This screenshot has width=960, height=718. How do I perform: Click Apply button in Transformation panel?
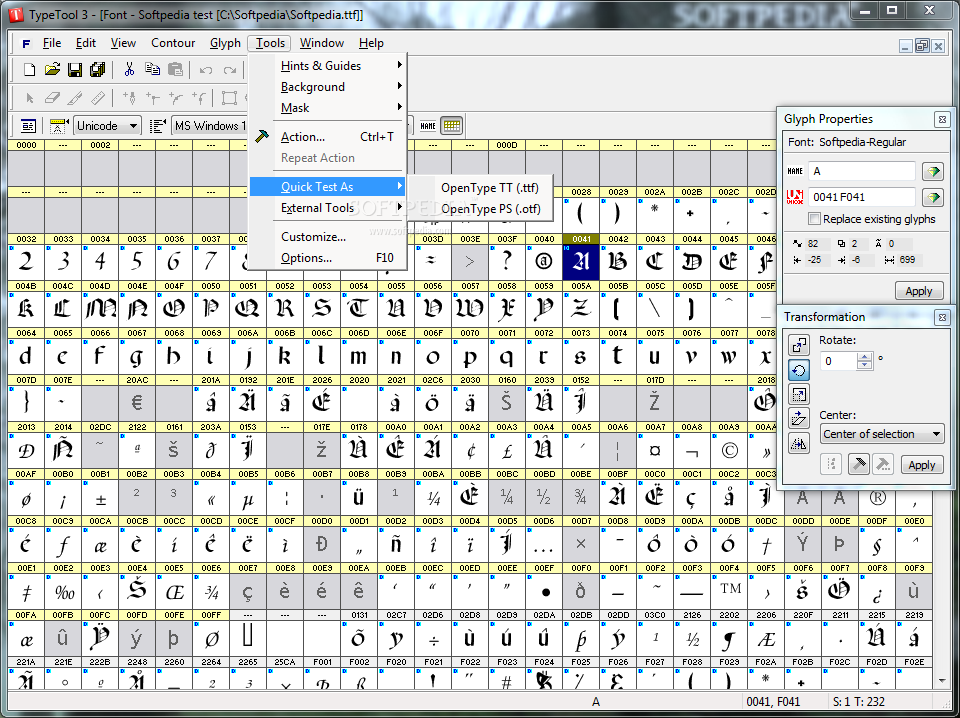921,465
